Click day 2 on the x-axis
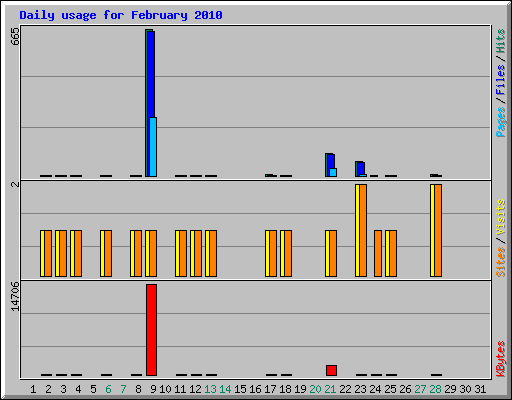 coord(48,389)
